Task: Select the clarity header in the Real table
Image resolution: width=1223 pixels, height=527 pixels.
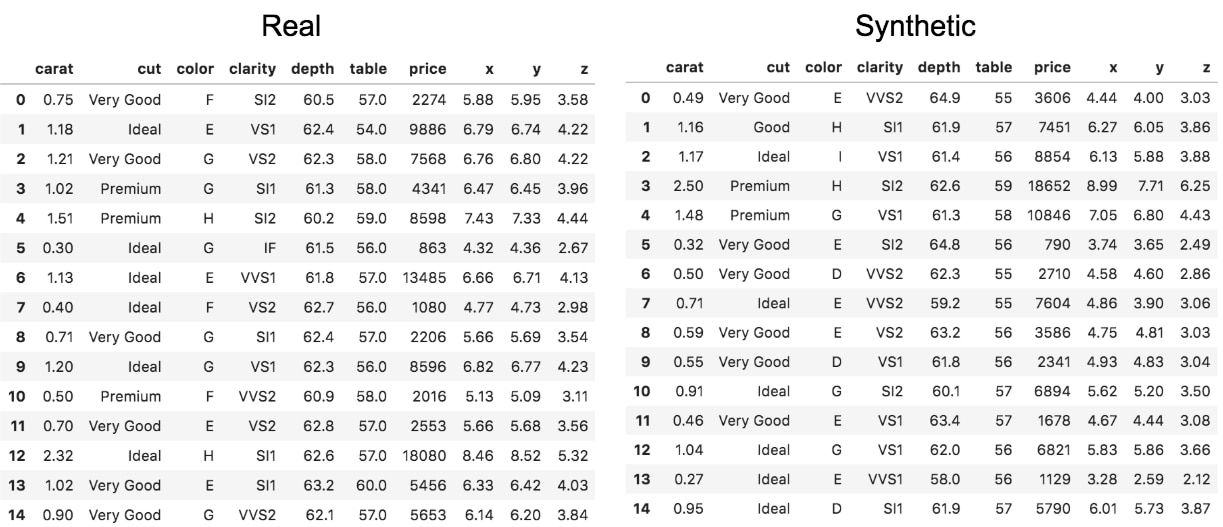Action: click(251, 70)
